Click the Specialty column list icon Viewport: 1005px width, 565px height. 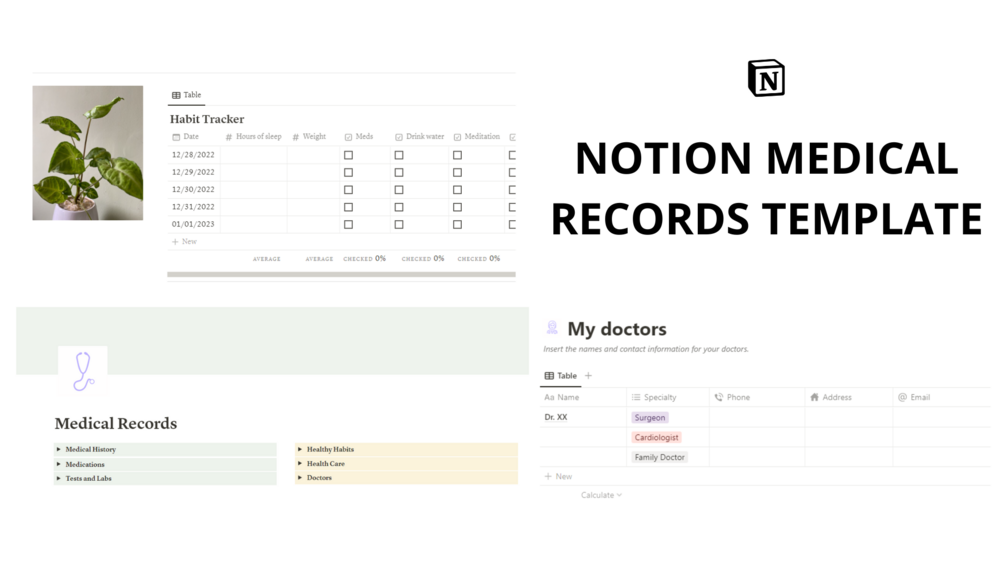636,397
